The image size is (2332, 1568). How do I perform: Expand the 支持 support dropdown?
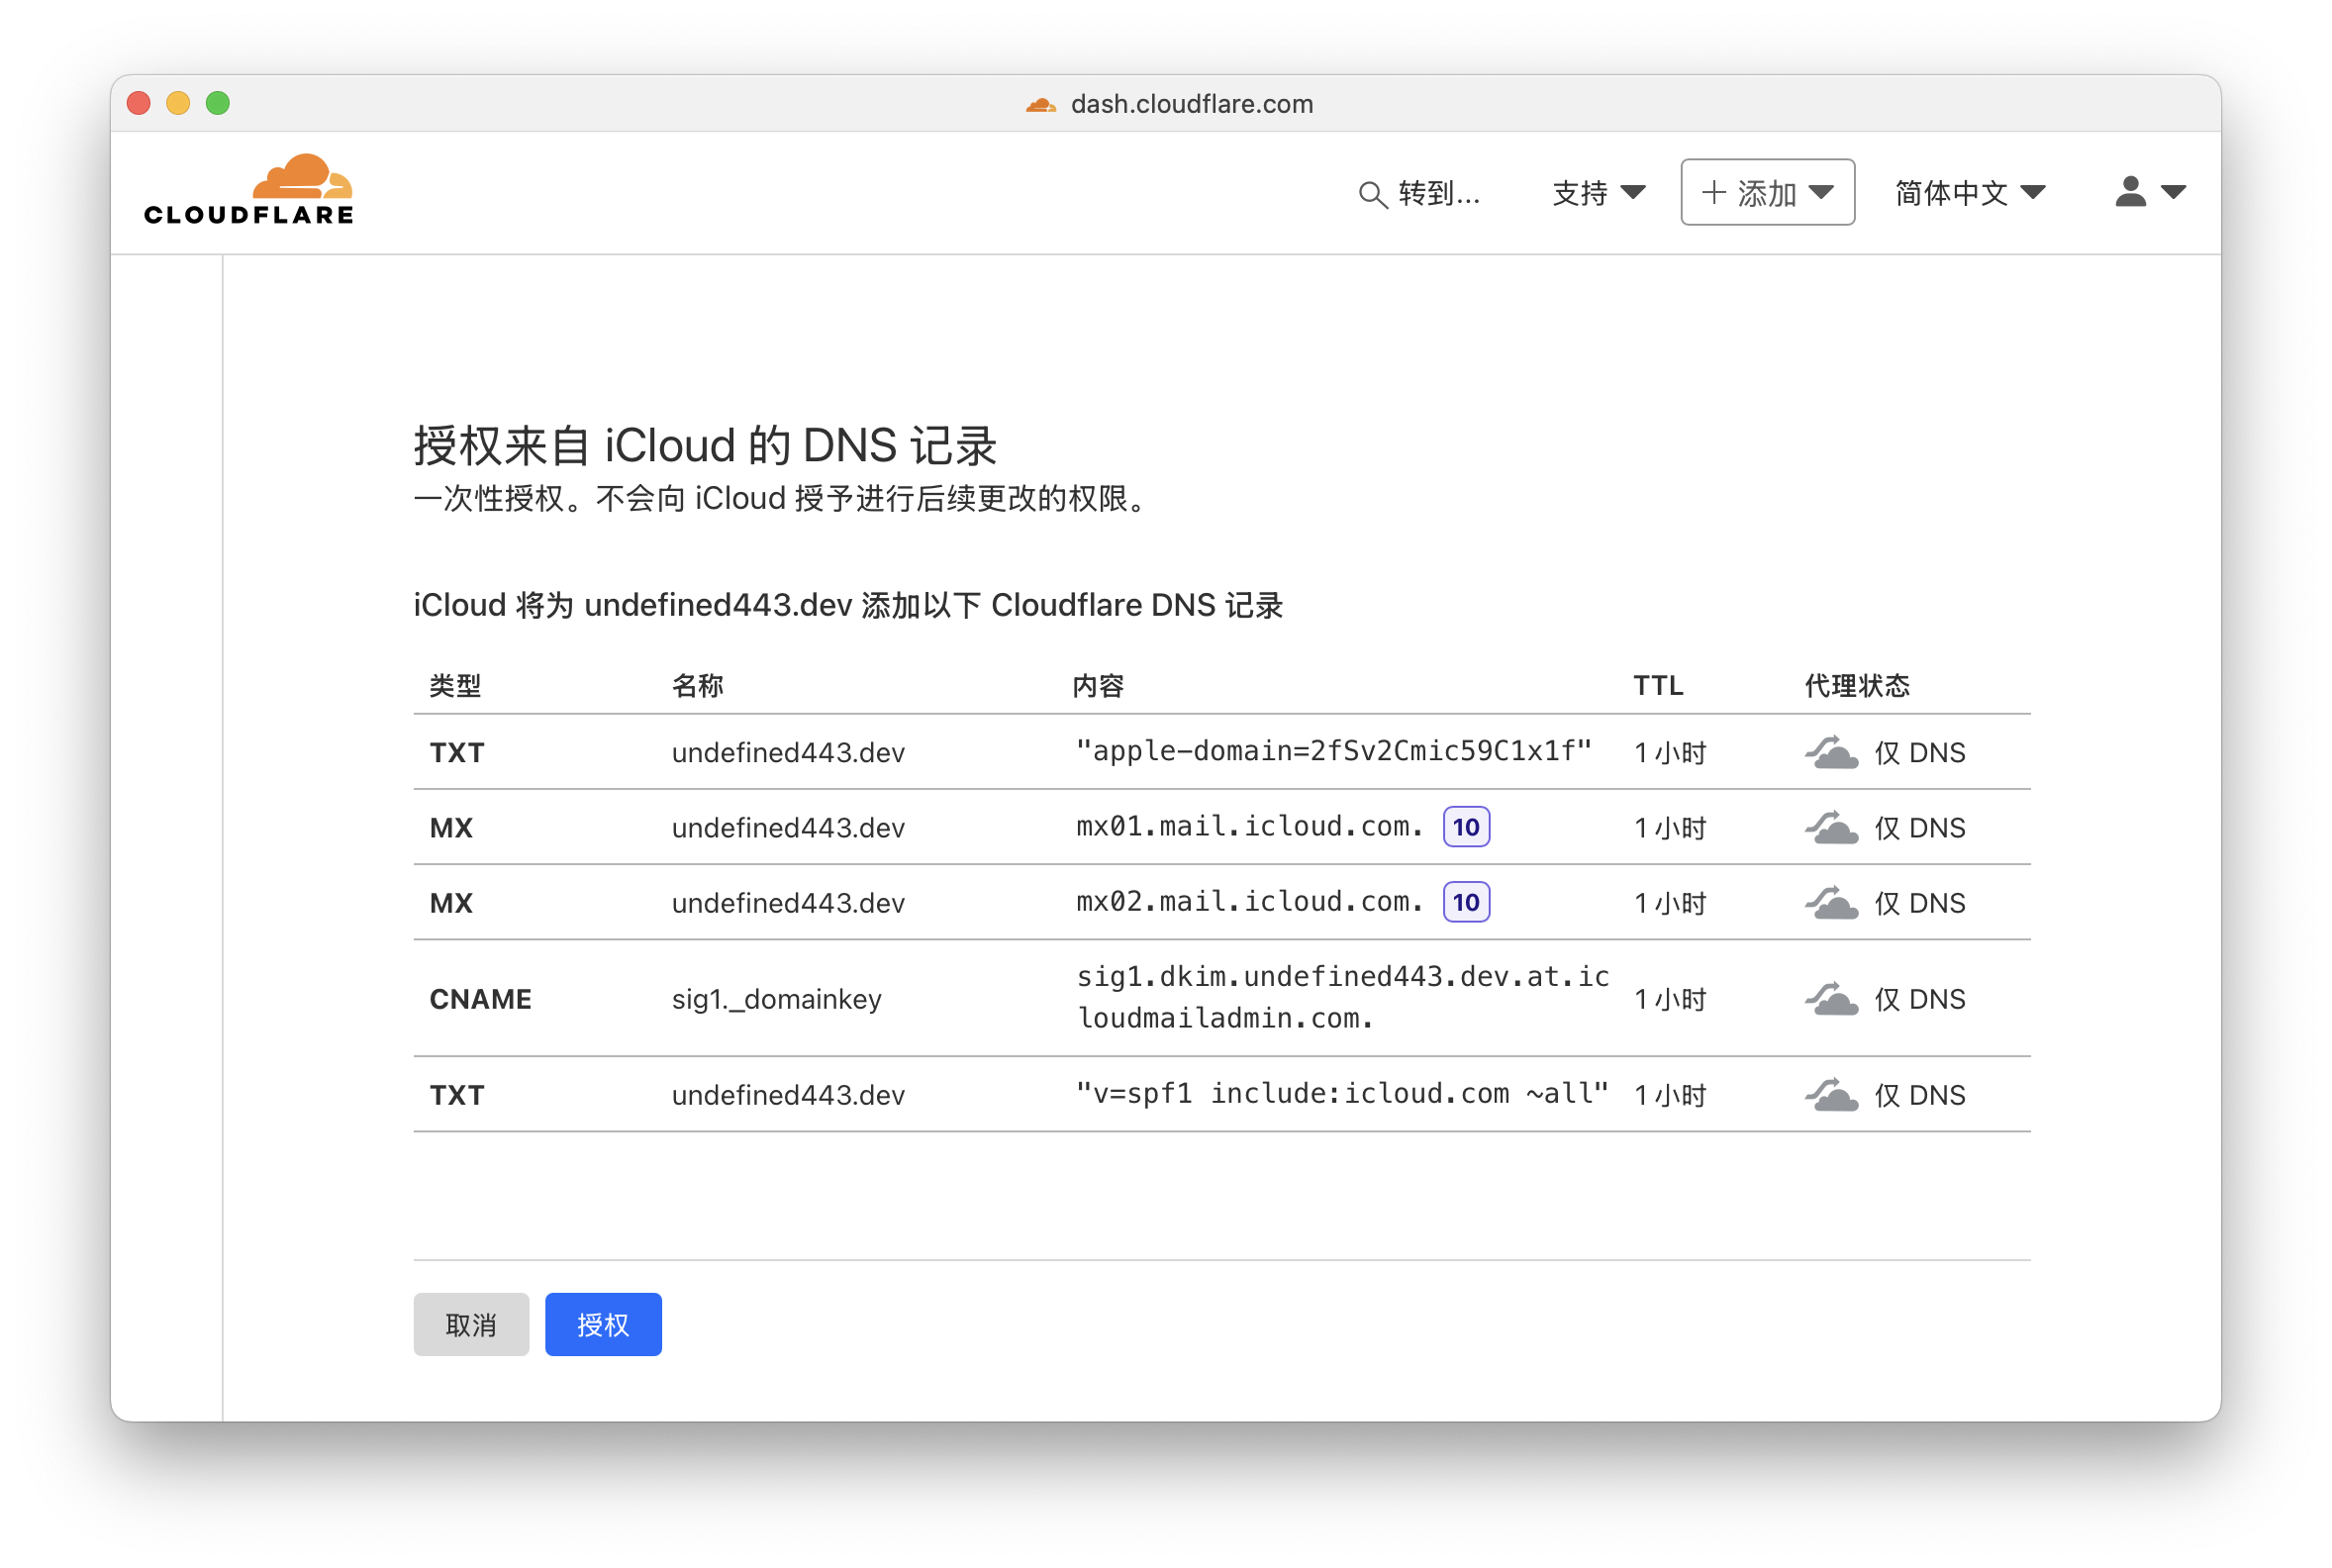point(1598,193)
